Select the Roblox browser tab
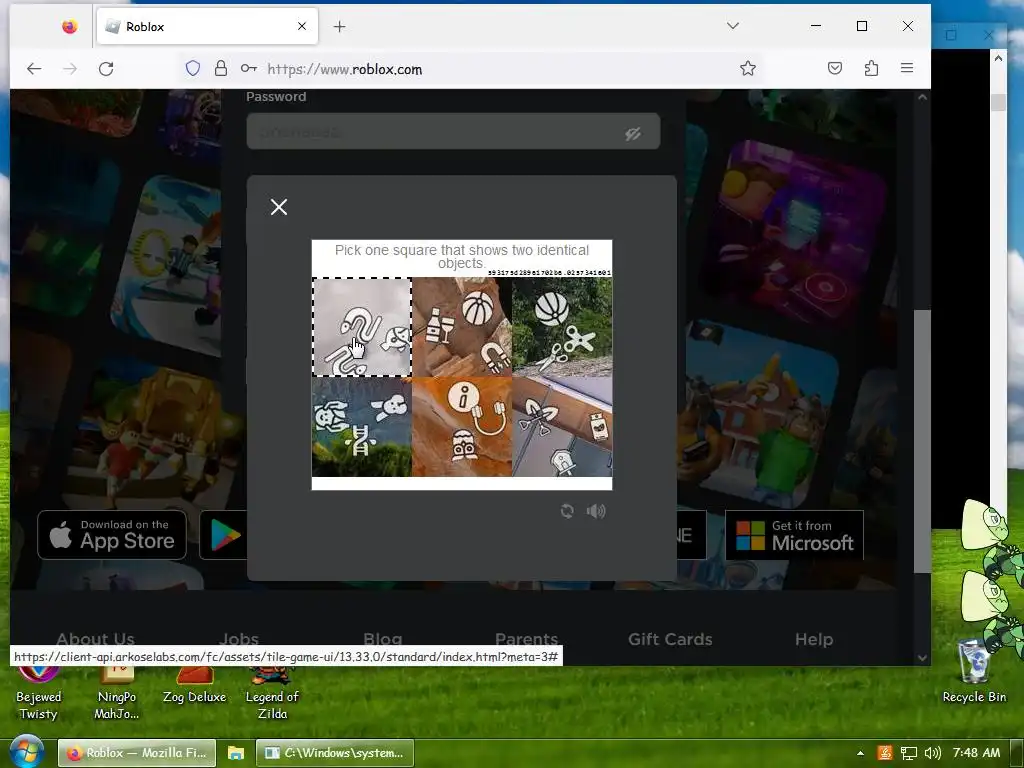 pyautogui.click(x=208, y=27)
